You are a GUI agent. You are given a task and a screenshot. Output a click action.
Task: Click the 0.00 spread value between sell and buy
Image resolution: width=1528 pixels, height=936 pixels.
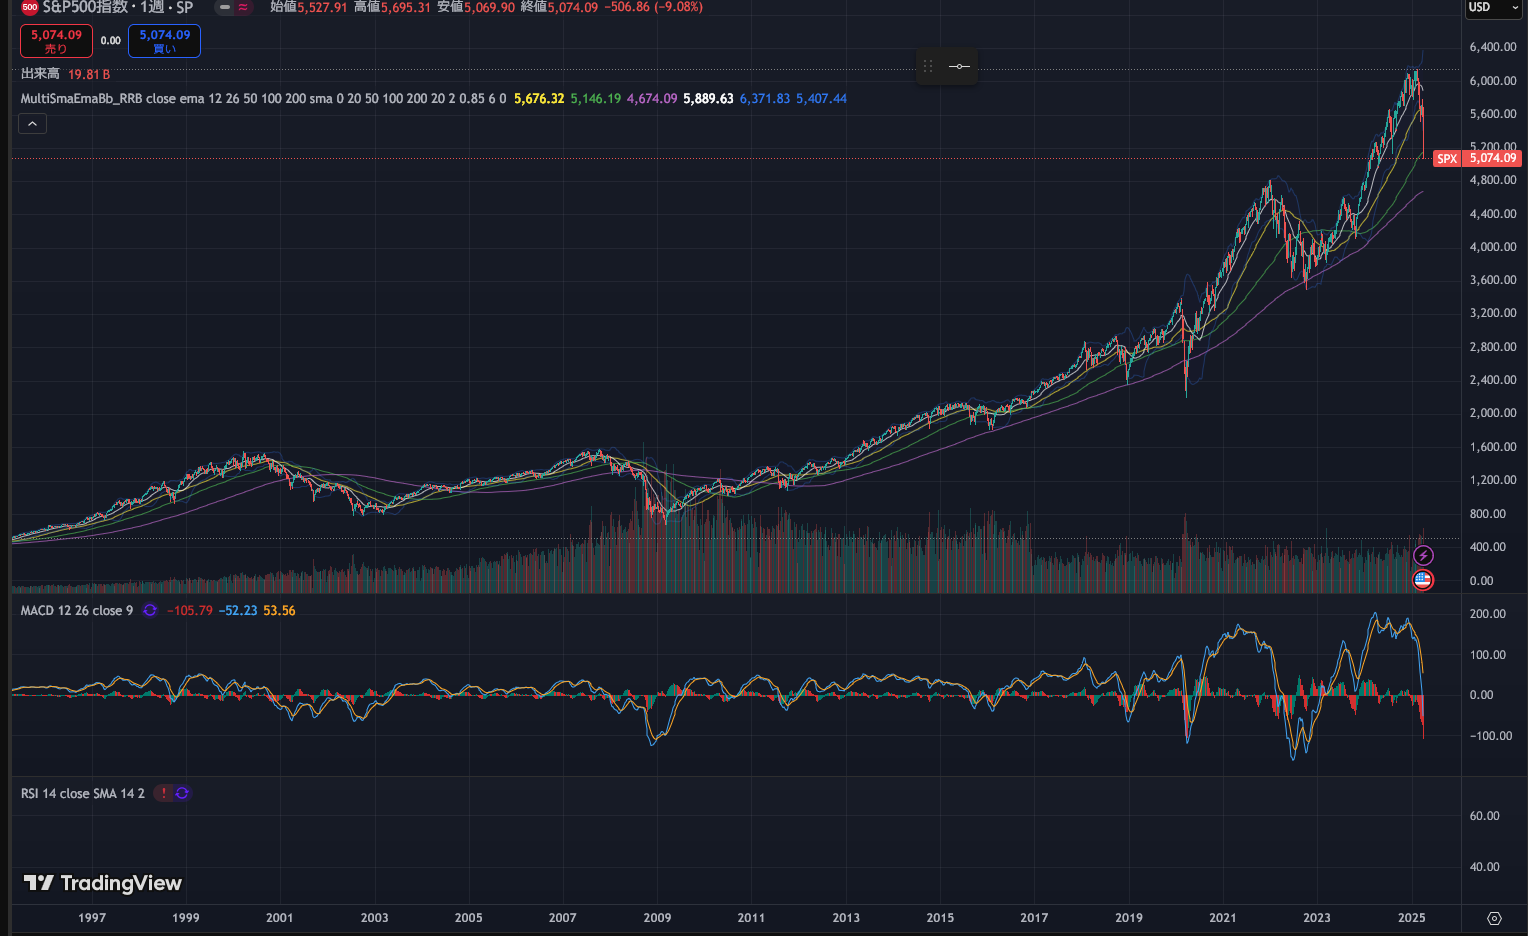click(111, 41)
